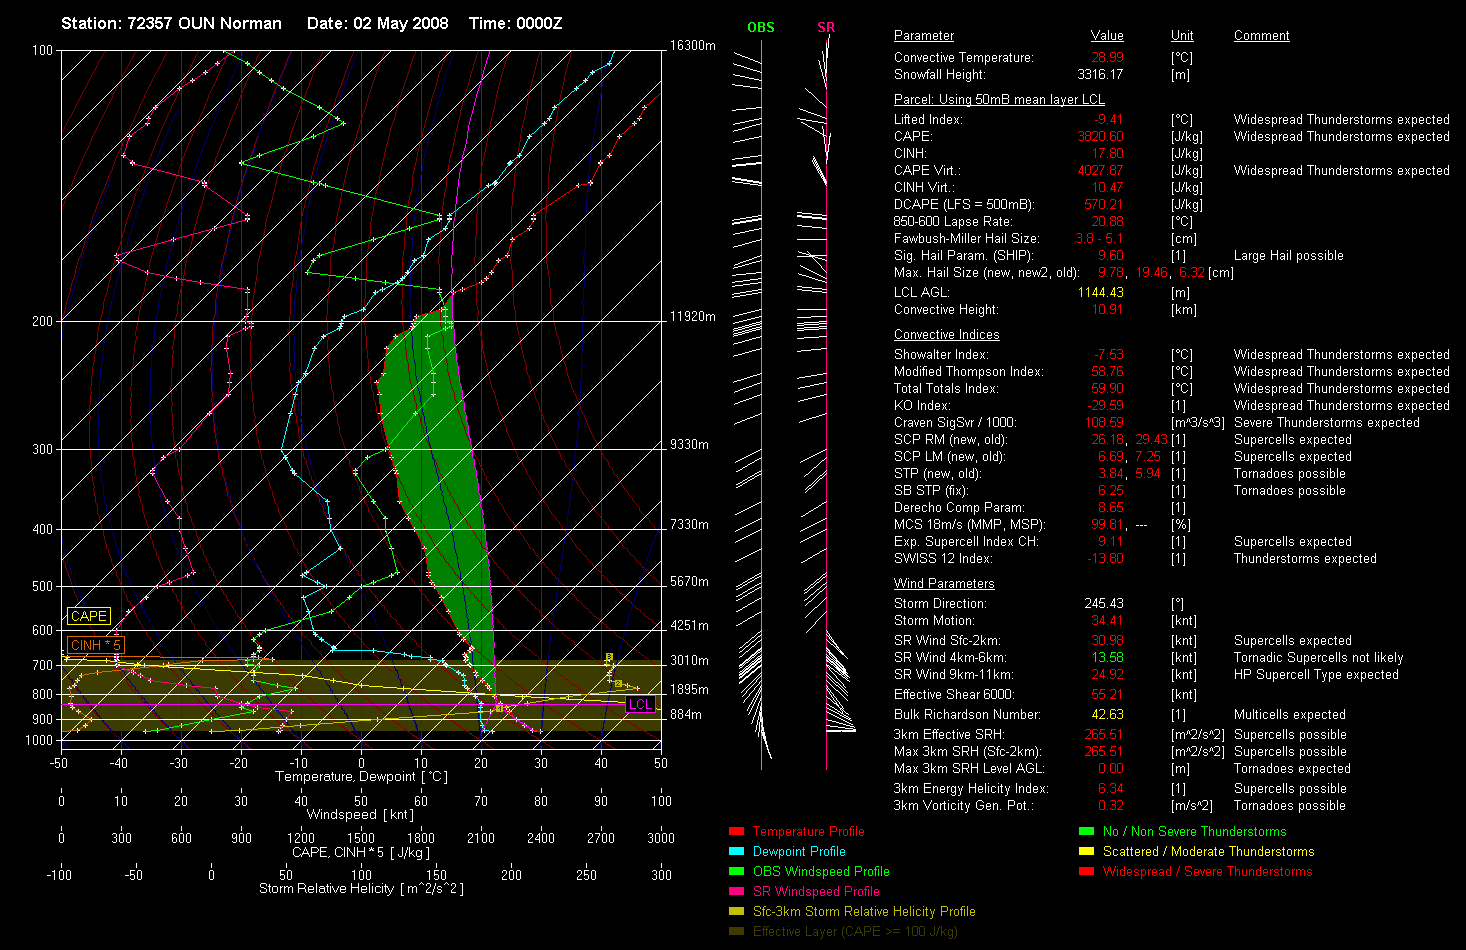Select the magenta LCL marker label

point(640,704)
